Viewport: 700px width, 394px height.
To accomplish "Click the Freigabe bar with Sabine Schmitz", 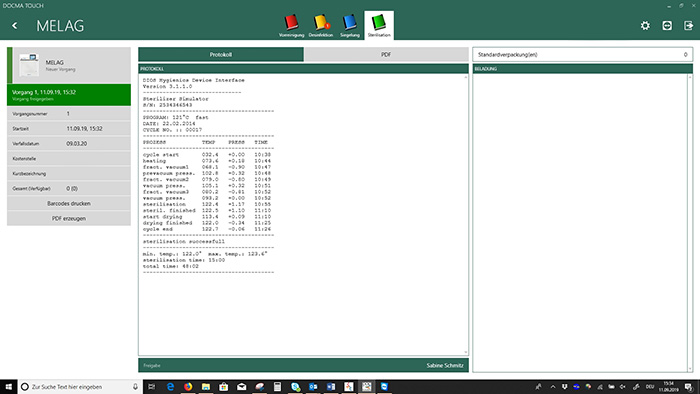I will [x=304, y=365].
